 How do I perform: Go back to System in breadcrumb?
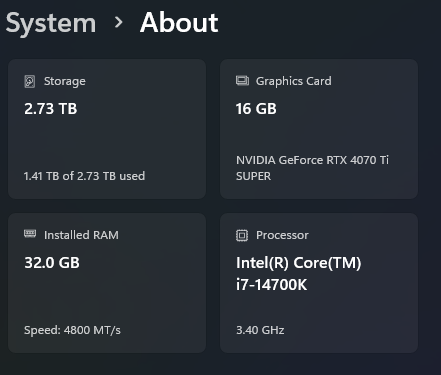pyautogui.click(x=51, y=23)
